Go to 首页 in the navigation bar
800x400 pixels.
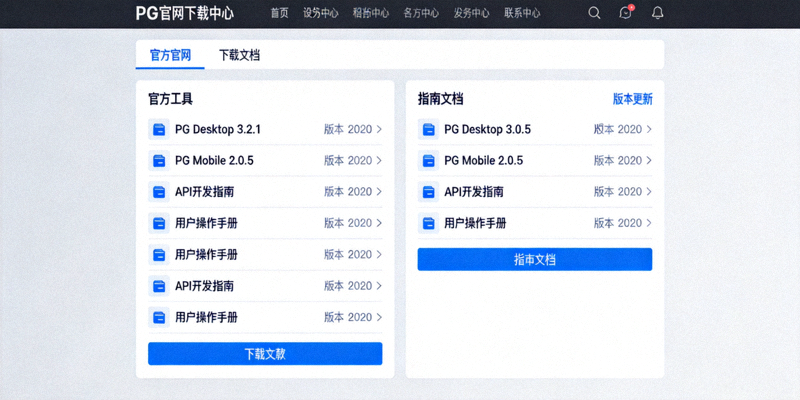[x=279, y=13]
